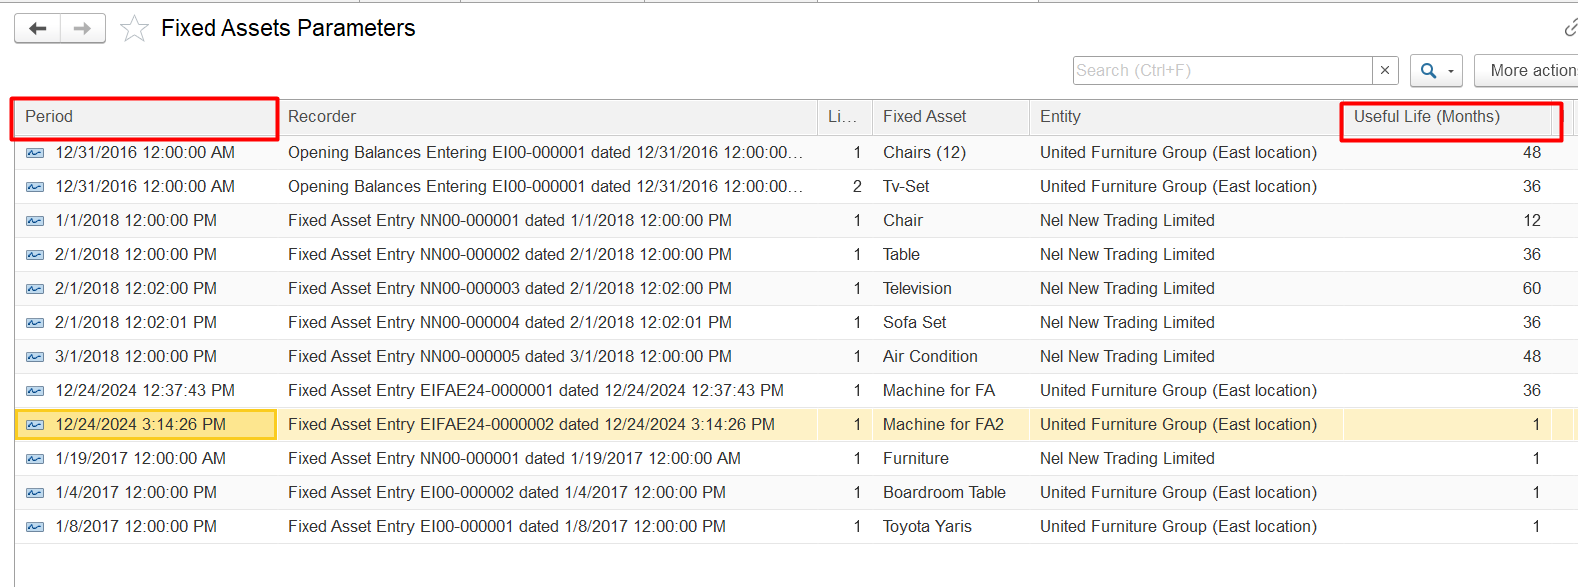Select record icon for Chairs (12) row

tap(35, 153)
